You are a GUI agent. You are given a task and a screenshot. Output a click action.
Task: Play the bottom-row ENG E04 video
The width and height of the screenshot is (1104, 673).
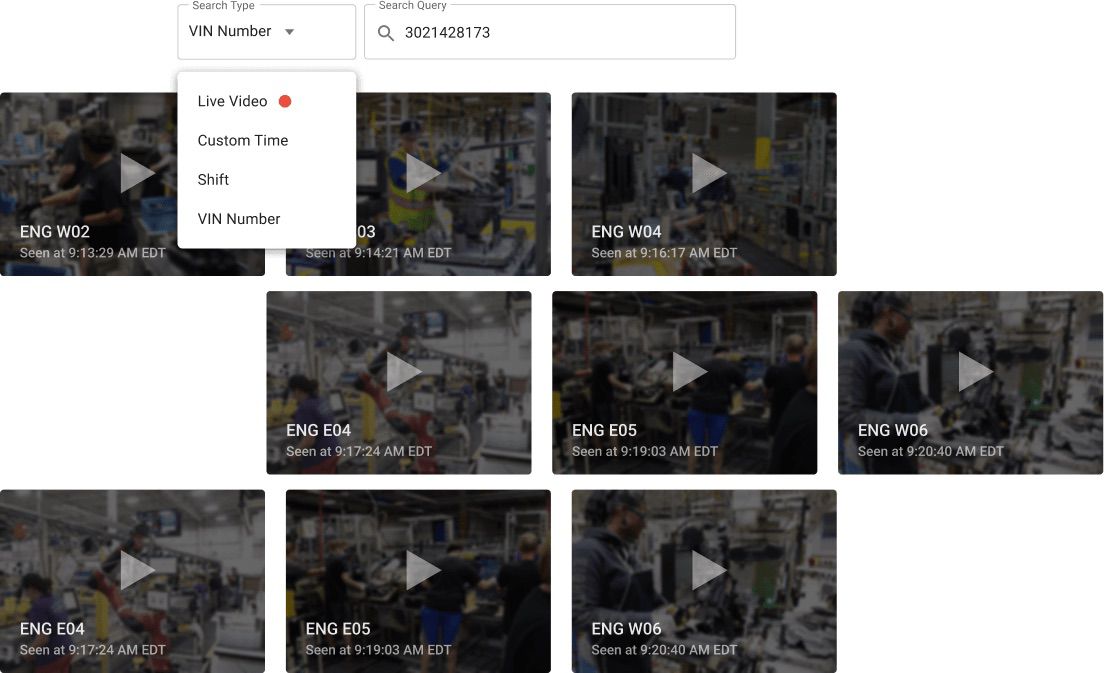[x=137, y=570]
